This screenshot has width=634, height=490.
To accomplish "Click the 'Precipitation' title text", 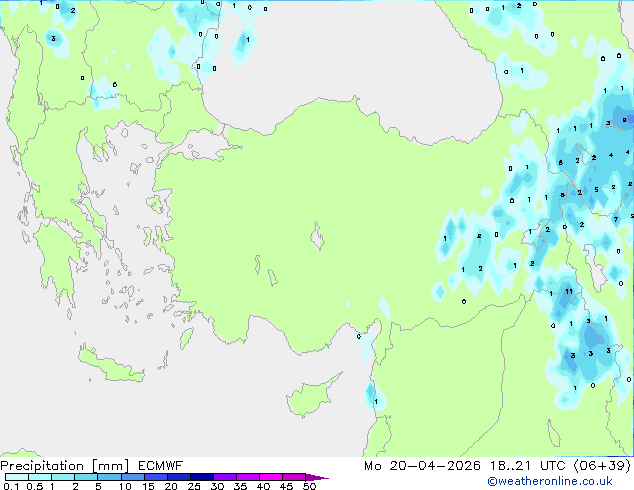I will click(x=42, y=466).
